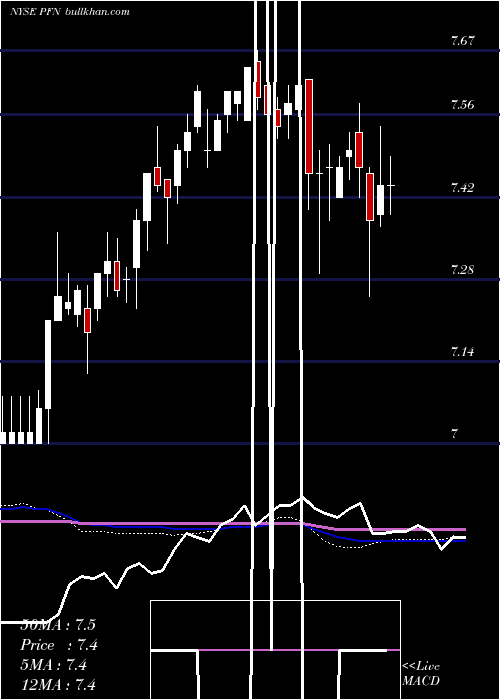The width and height of the screenshot is (500, 700).
Task: Click the 5MA : 7.4 readout
Action: tap(53, 665)
